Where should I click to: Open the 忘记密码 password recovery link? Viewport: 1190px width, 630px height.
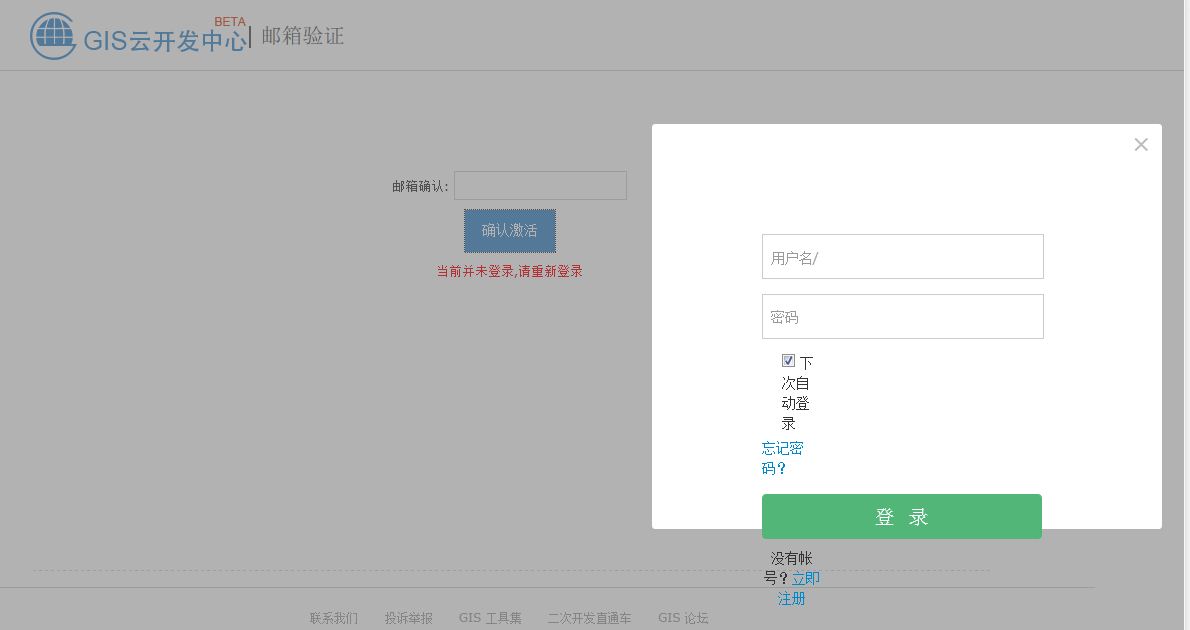pyautogui.click(x=782, y=458)
